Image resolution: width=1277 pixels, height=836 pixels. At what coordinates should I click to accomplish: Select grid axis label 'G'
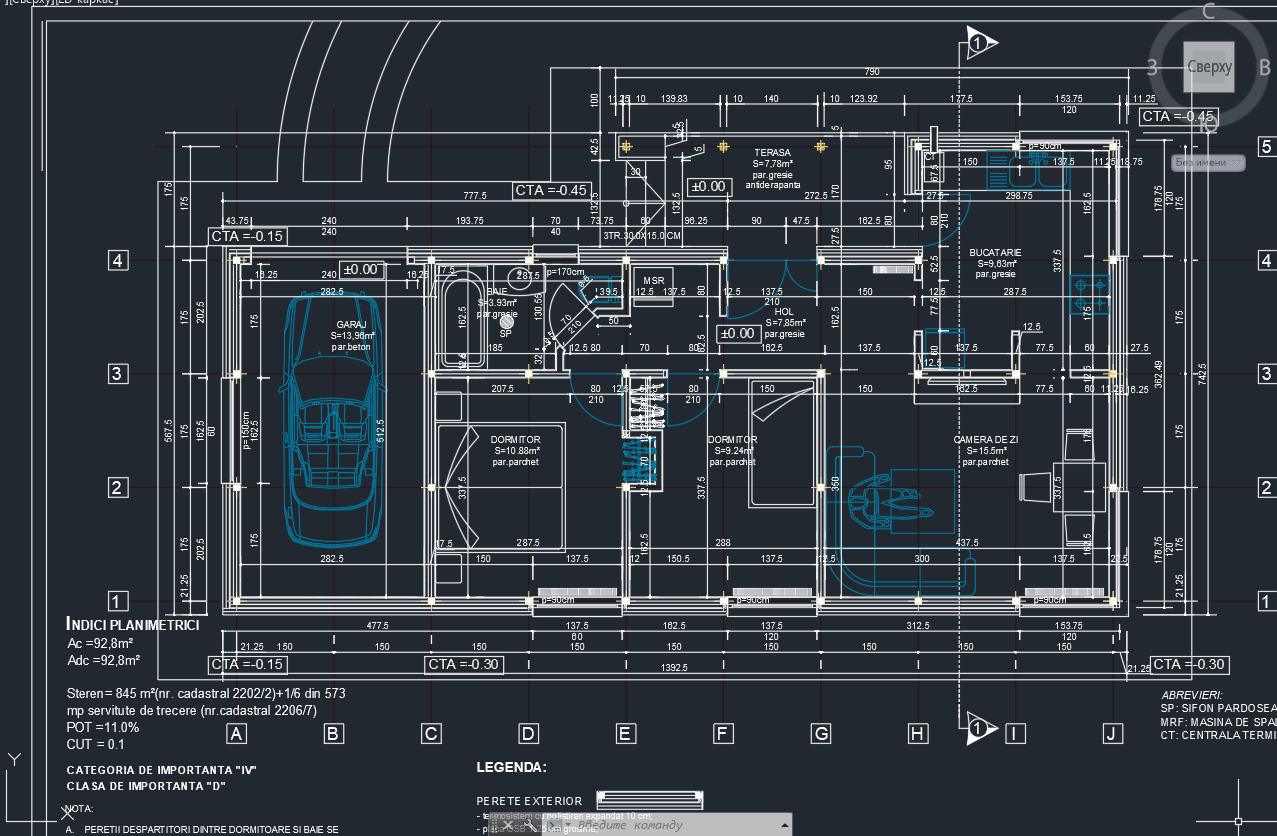click(821, 734)
